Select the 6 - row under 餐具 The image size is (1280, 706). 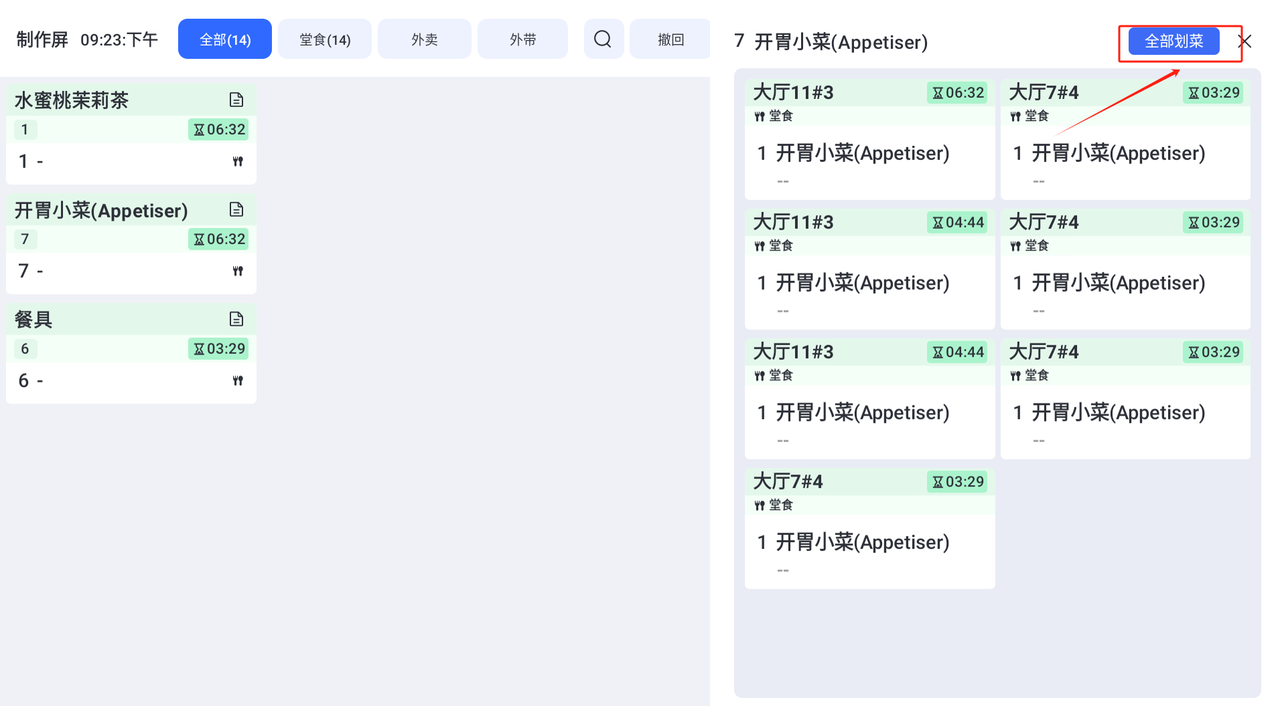[131, 381]
